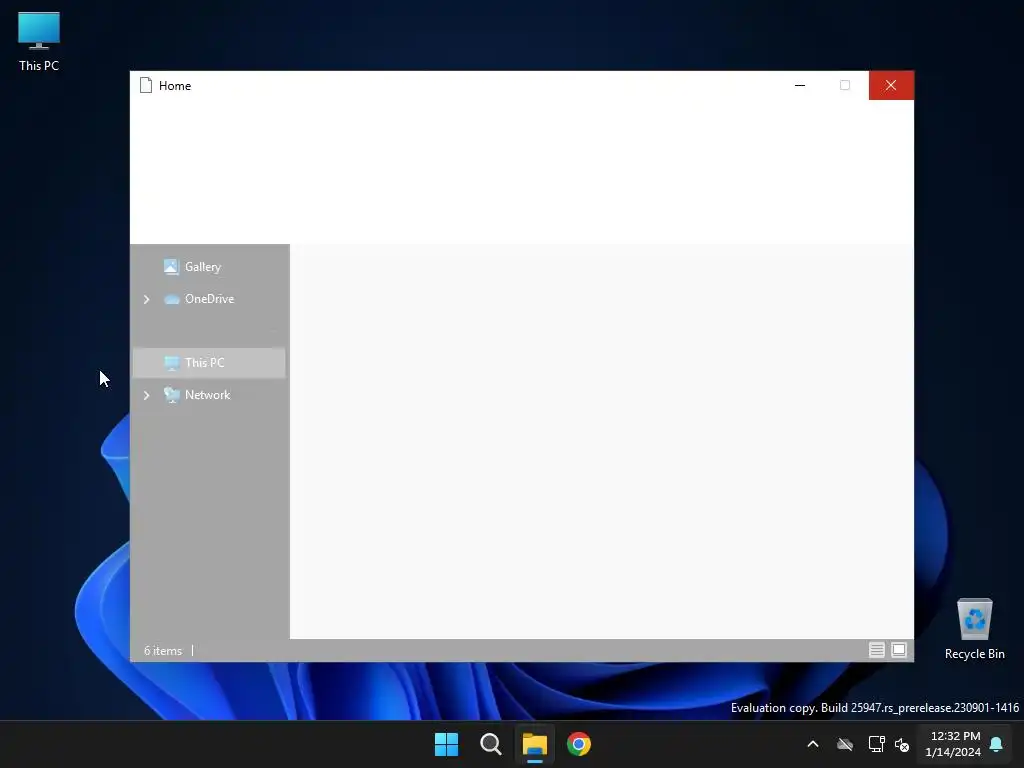This screenshot has width=1024, height=768.
Task: Open the clock and date flyout
Action: 953,744
